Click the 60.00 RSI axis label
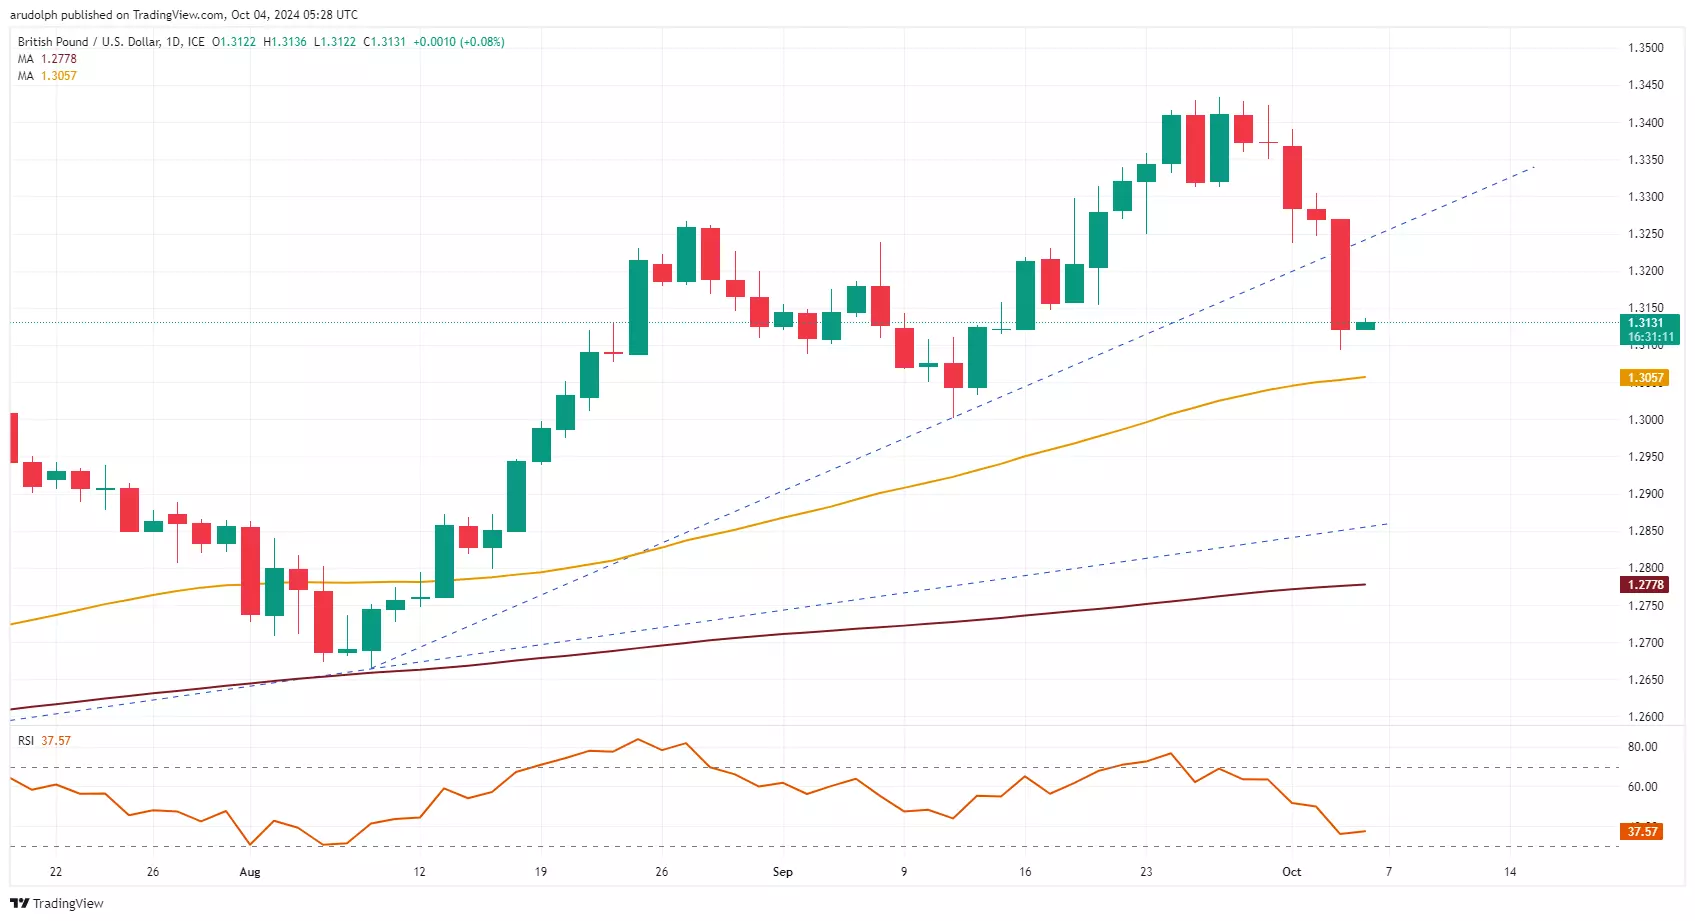The width and height of the screenshot is (1695, 921). point(1642,787)
